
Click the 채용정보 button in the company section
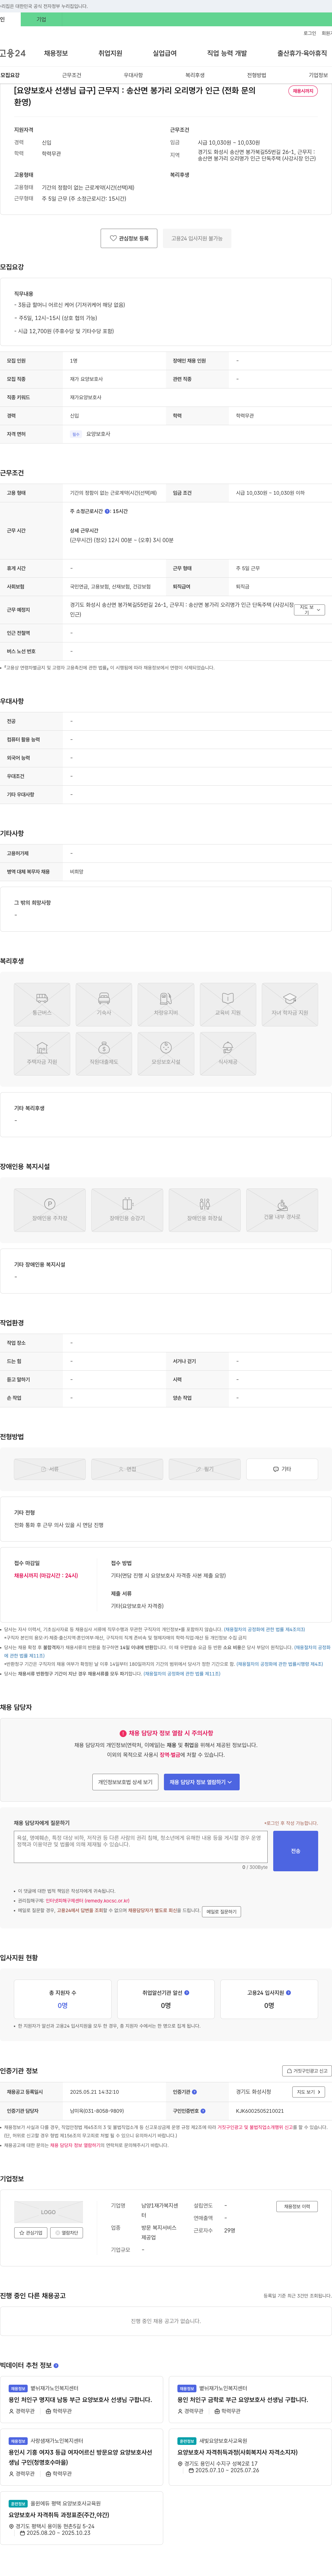pos(297,2207)
